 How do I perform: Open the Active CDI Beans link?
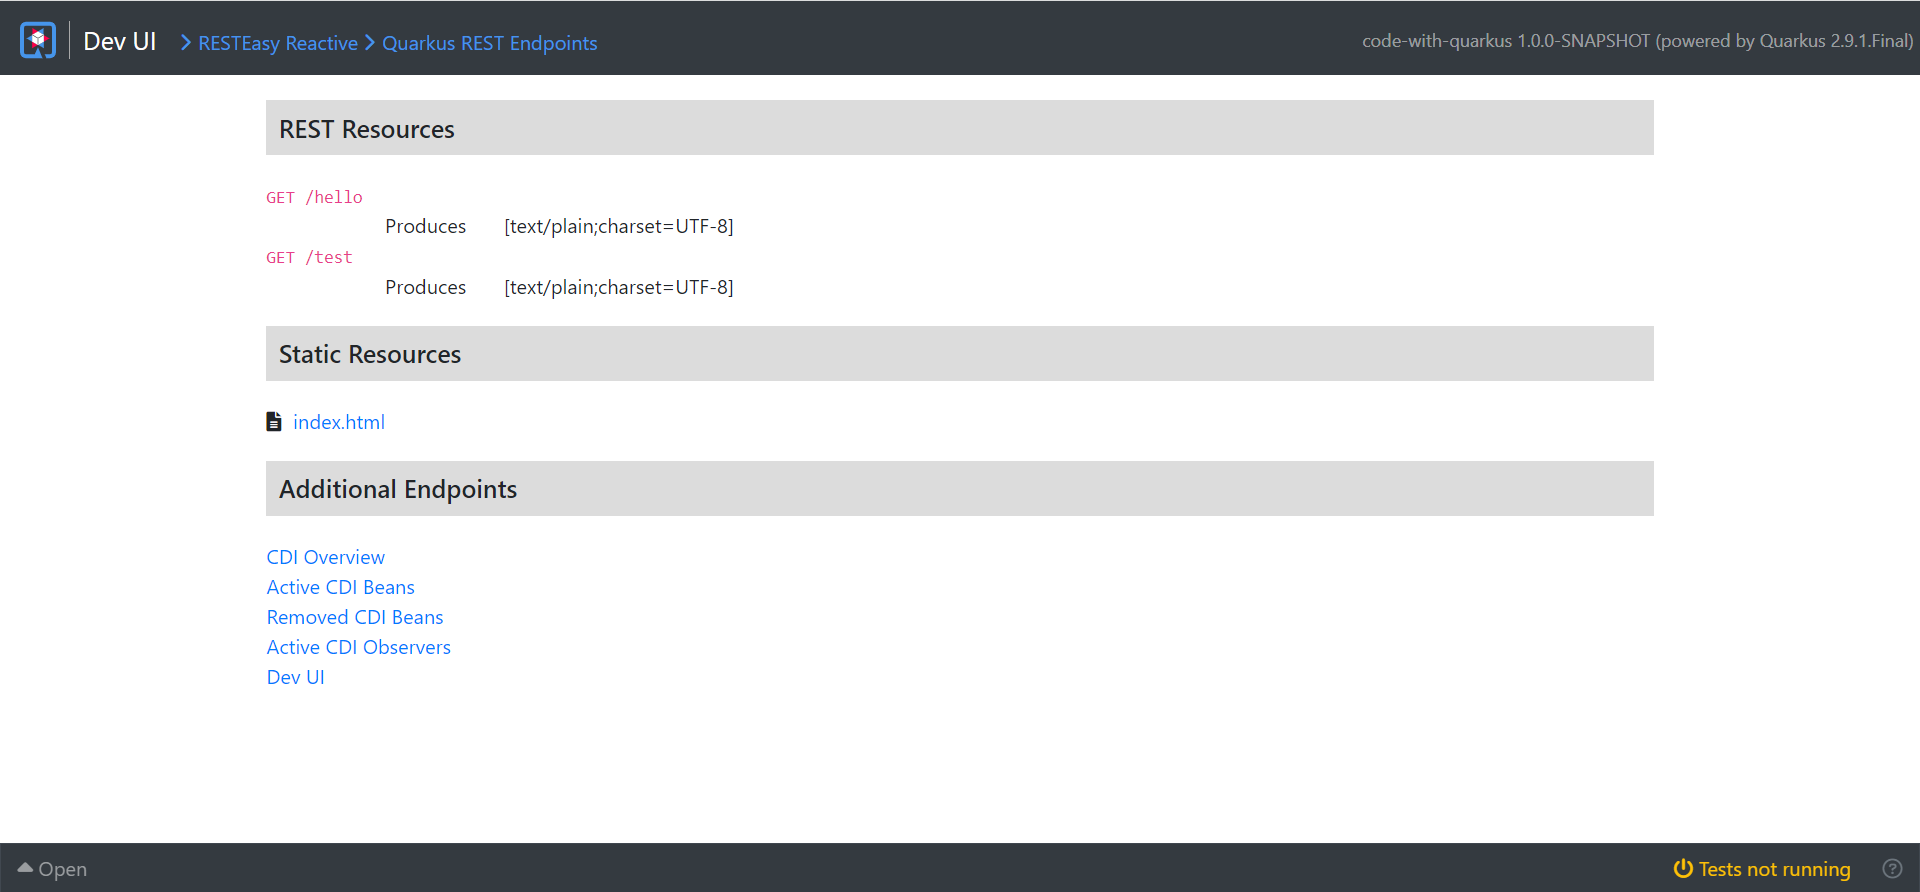(340, 587)
